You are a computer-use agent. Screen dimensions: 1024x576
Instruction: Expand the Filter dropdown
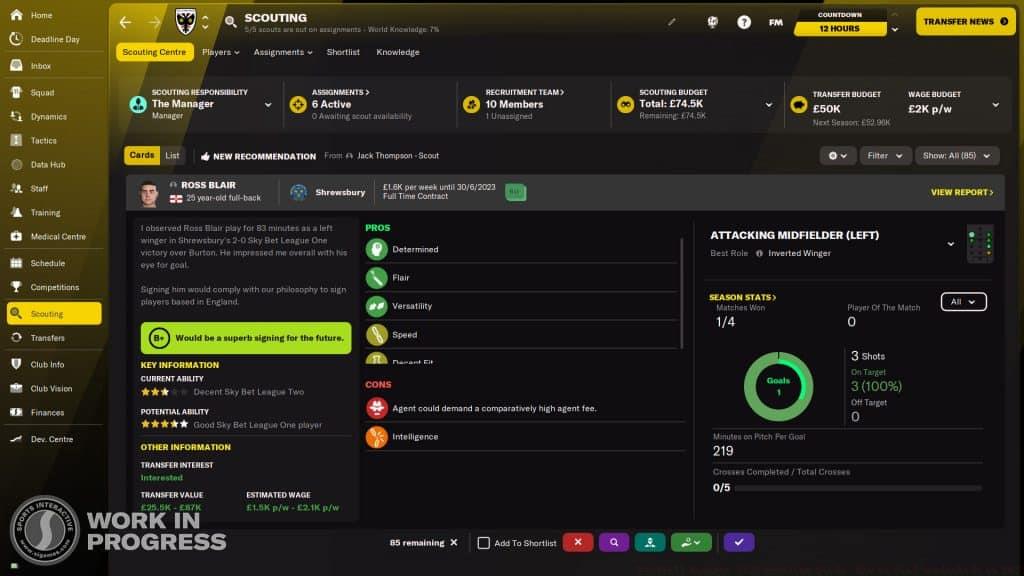coord(885,156)
